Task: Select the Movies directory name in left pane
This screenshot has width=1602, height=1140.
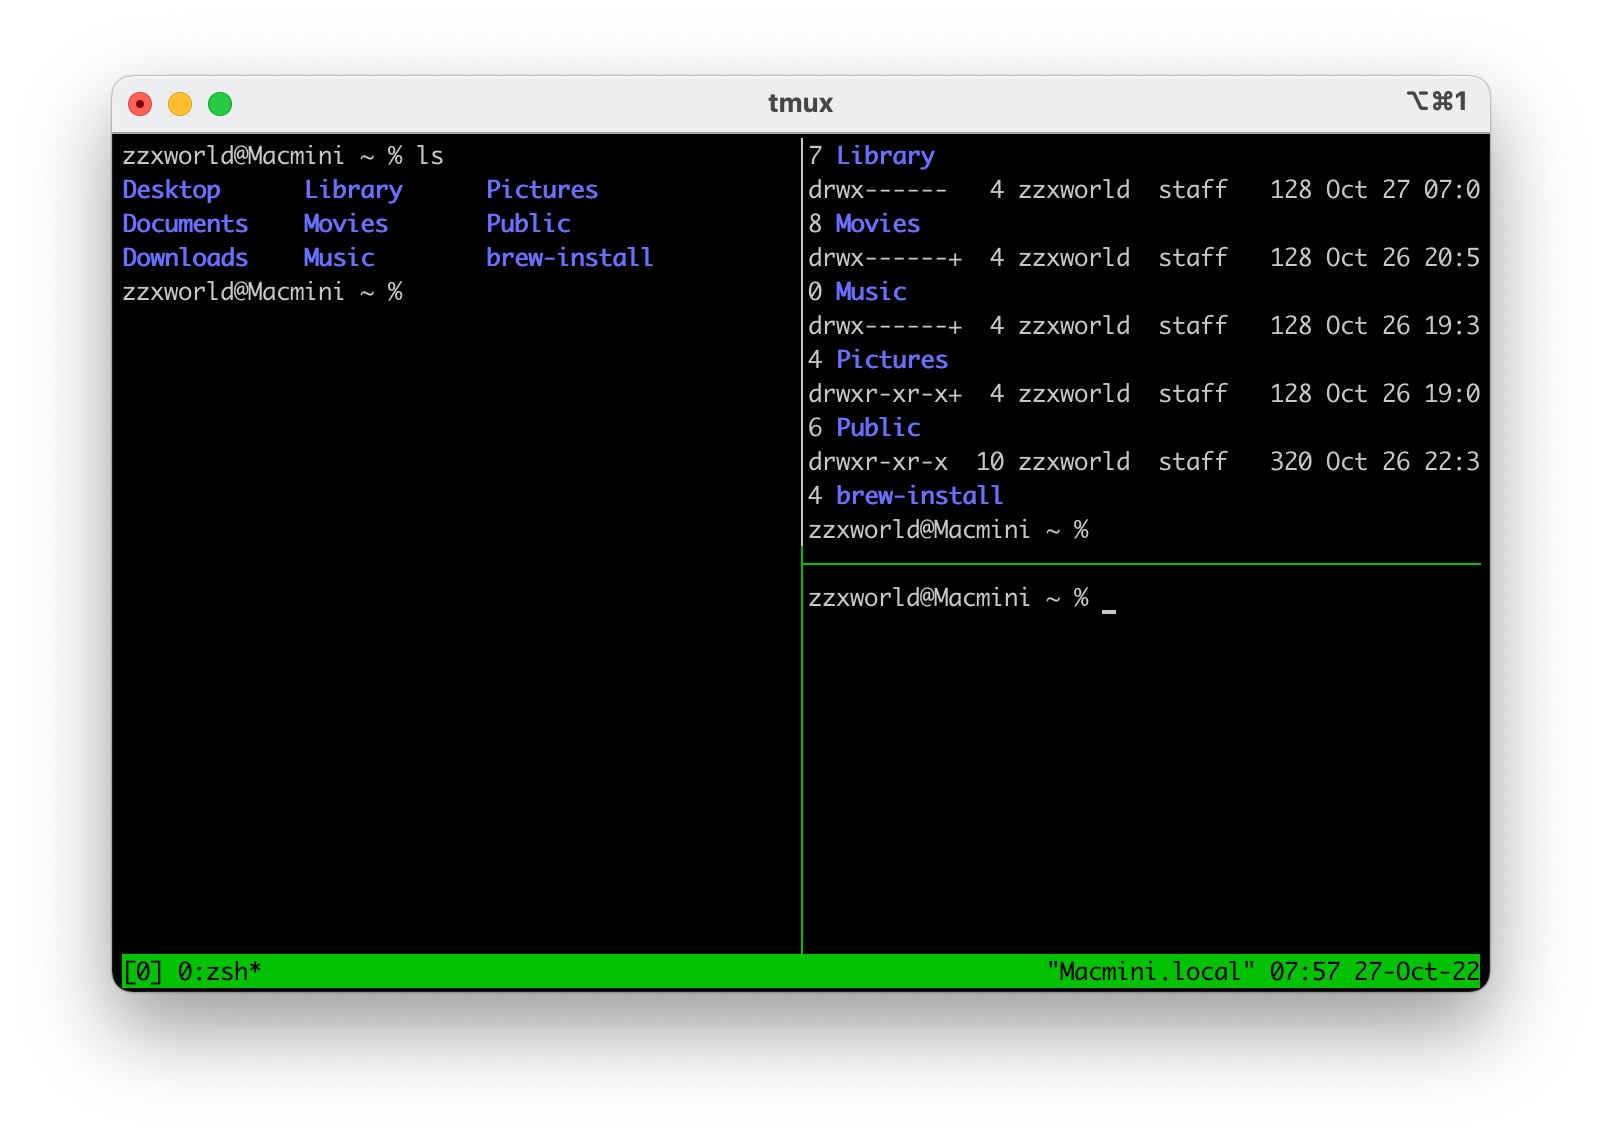Action: tap(344, 223)
